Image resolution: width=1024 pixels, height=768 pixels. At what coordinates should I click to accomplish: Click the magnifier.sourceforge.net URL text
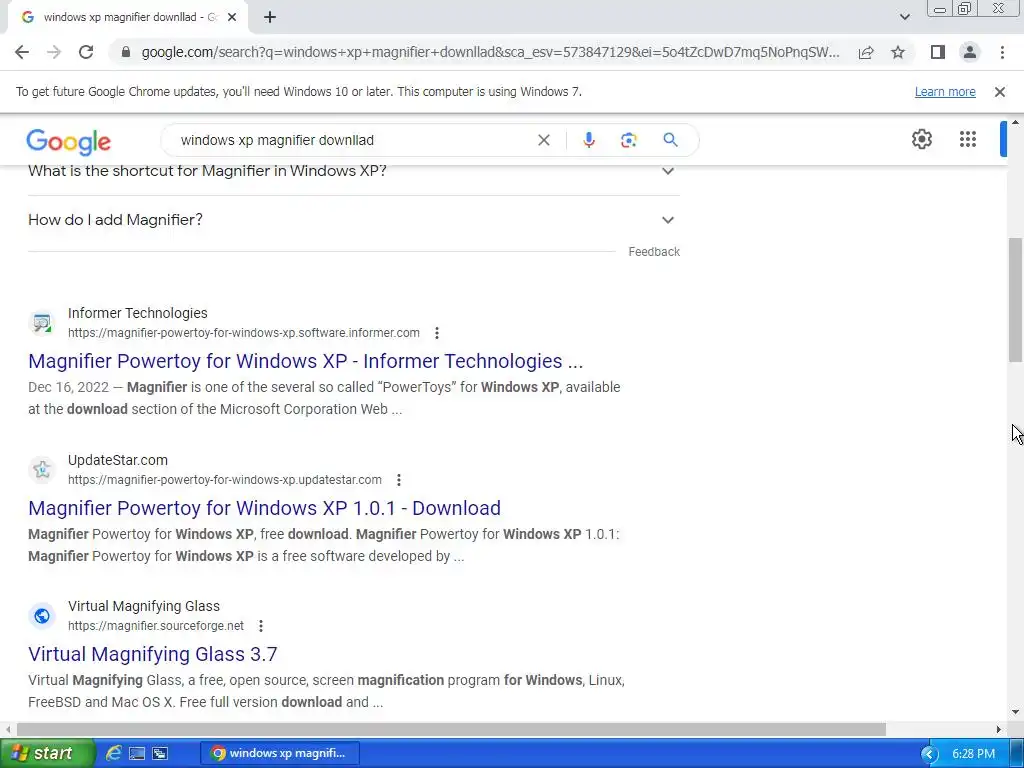pyautogui.click(x=156, y=626)
